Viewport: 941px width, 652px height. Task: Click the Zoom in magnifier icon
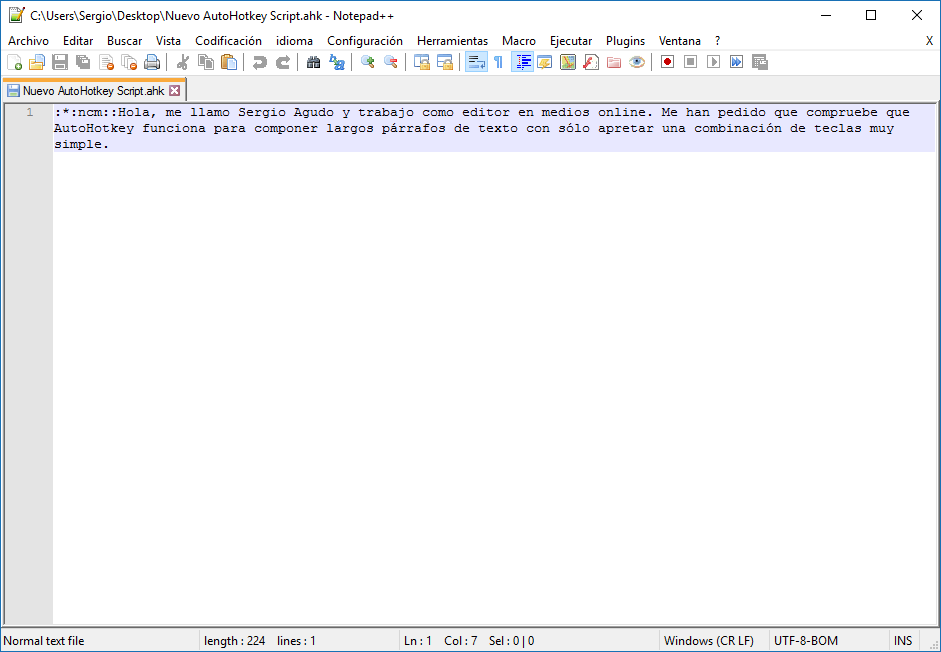pos(368,62)
